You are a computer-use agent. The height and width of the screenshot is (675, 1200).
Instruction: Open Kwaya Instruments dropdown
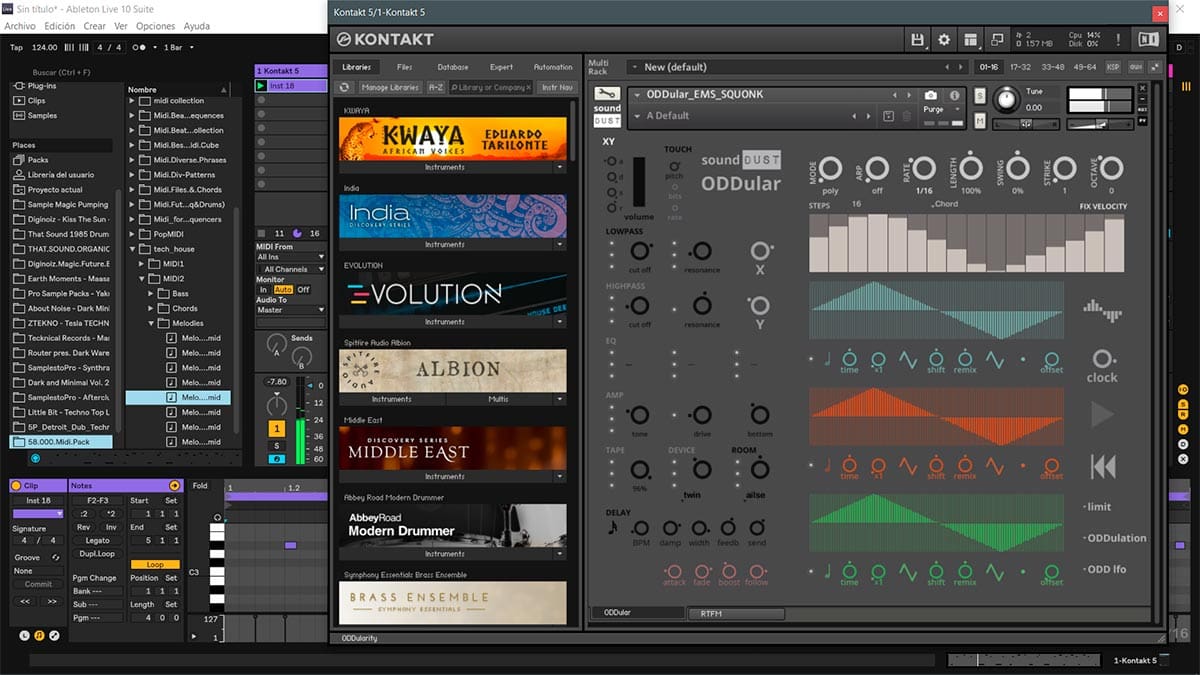pos(560,167)
